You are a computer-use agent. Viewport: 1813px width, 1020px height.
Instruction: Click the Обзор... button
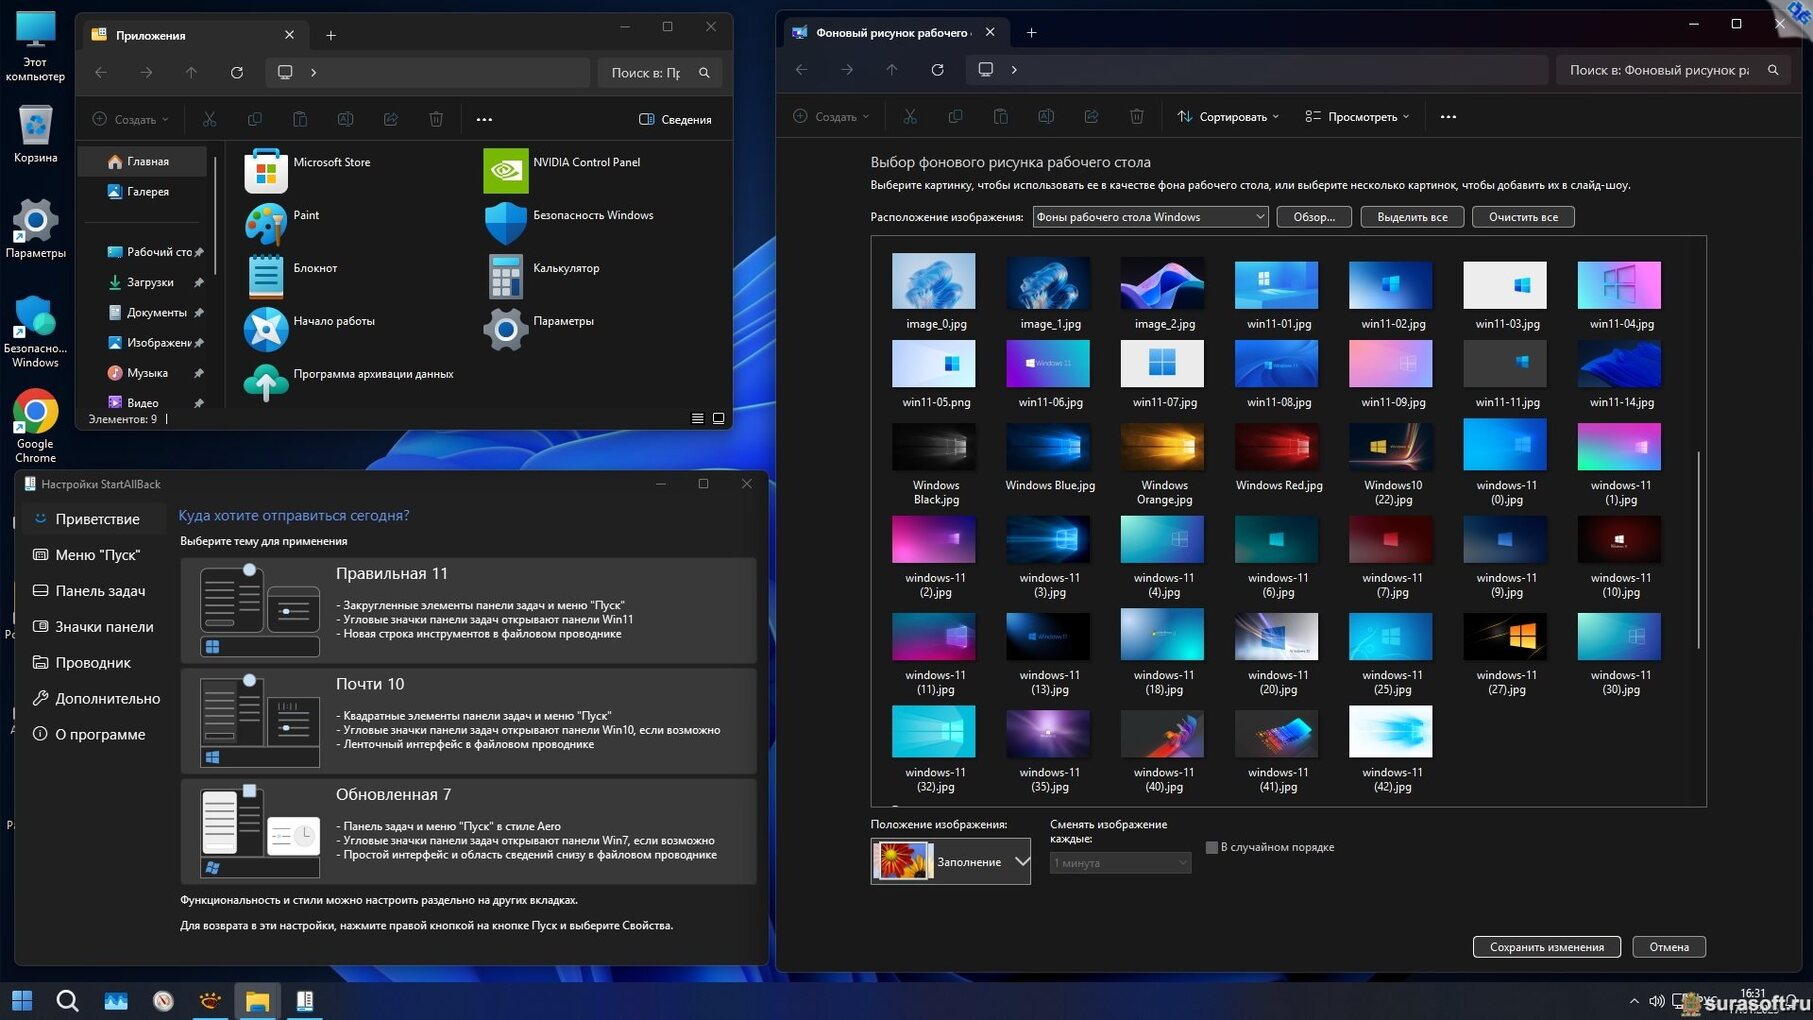click(1314, 217)
